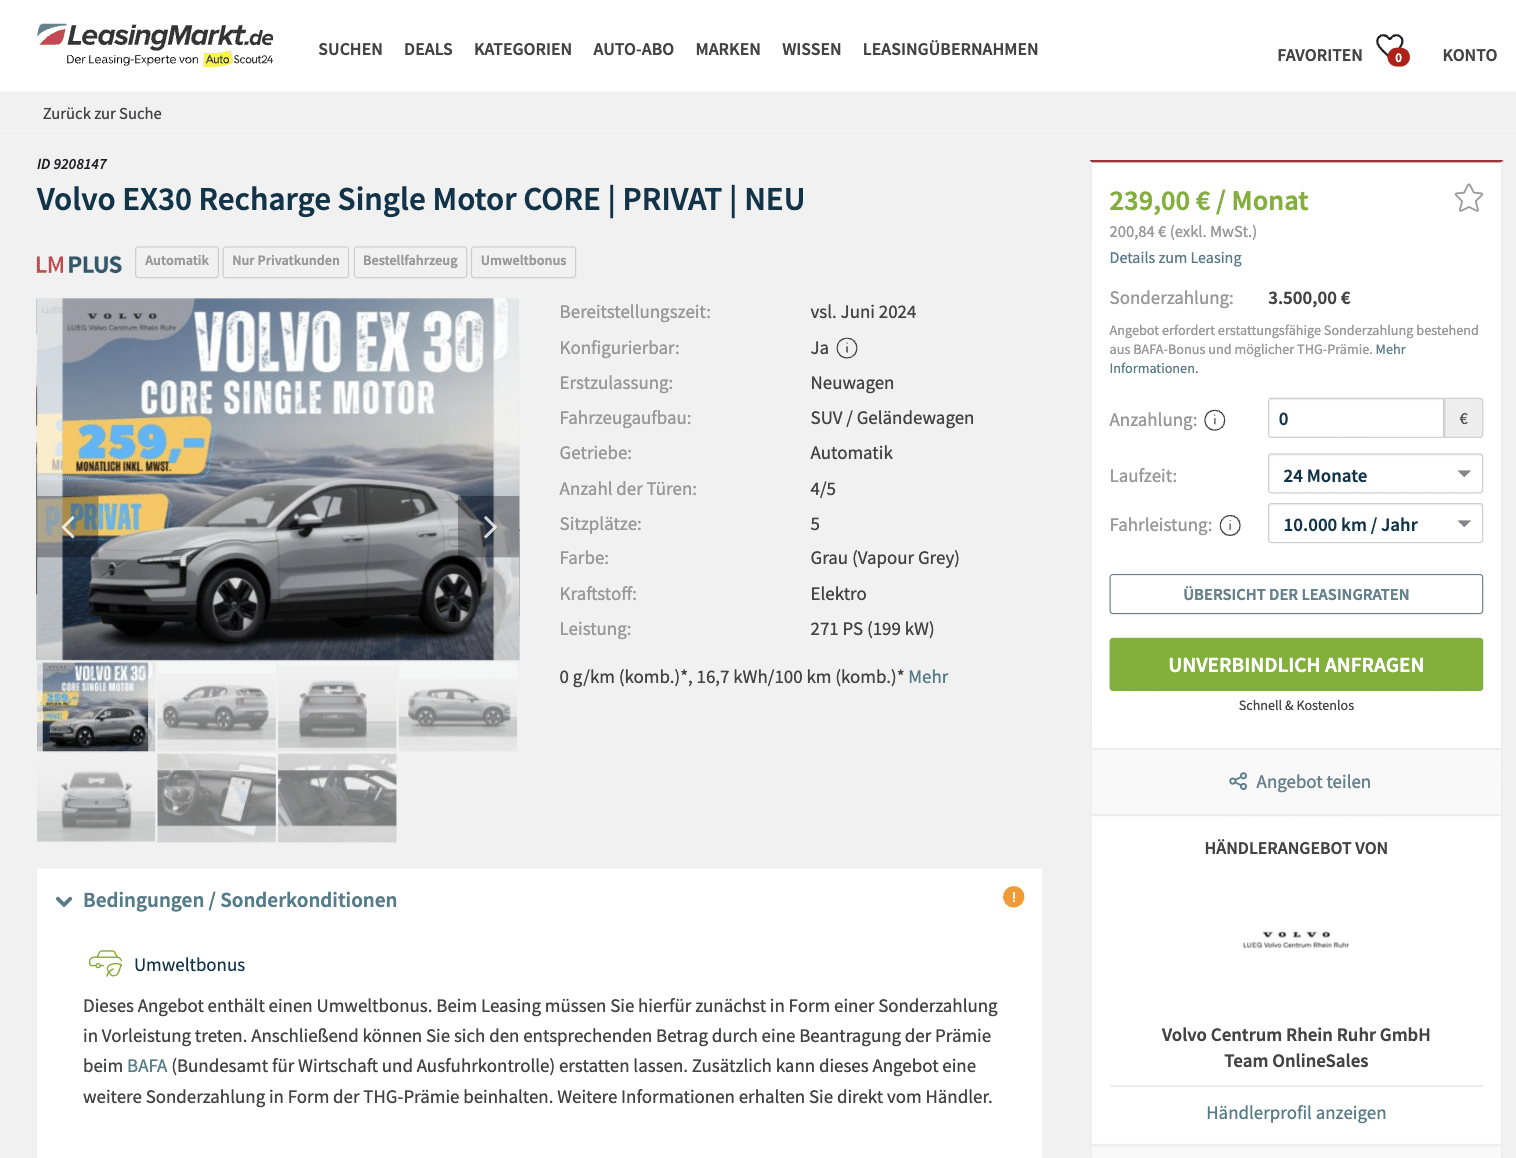Open favorites heart icon
Image resolution: width=1516 pixels, height=1158 pixels.
click(1392, 49)
